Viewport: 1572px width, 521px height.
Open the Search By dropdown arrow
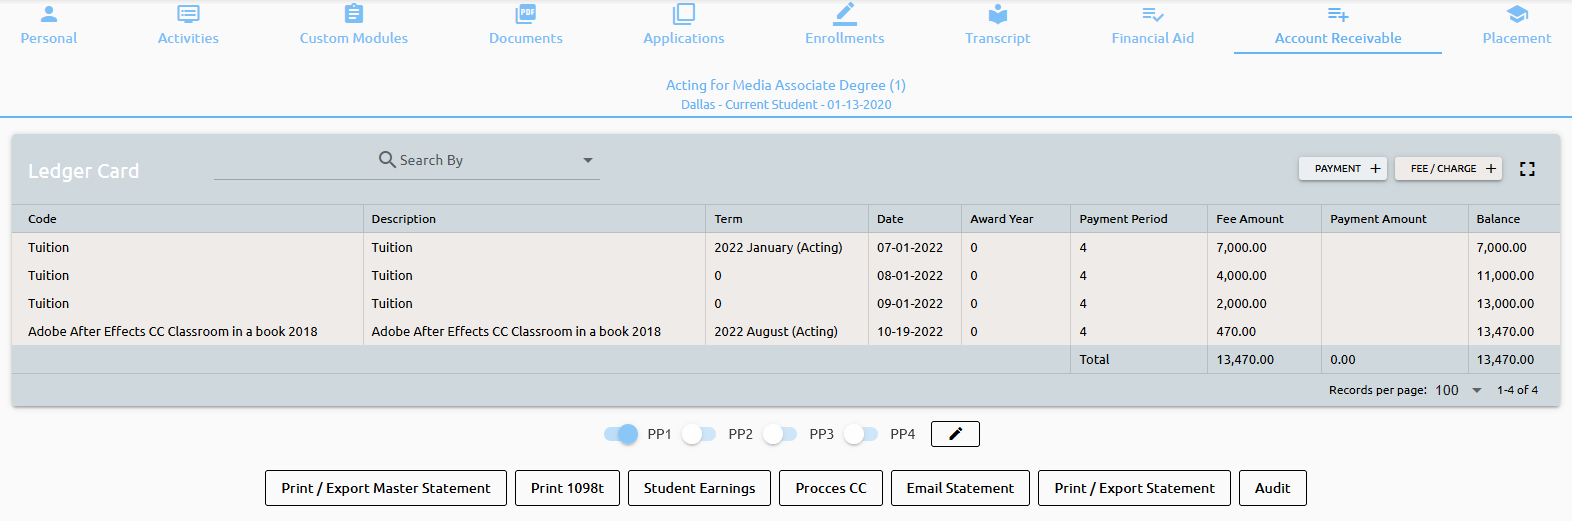coord(588,160)
